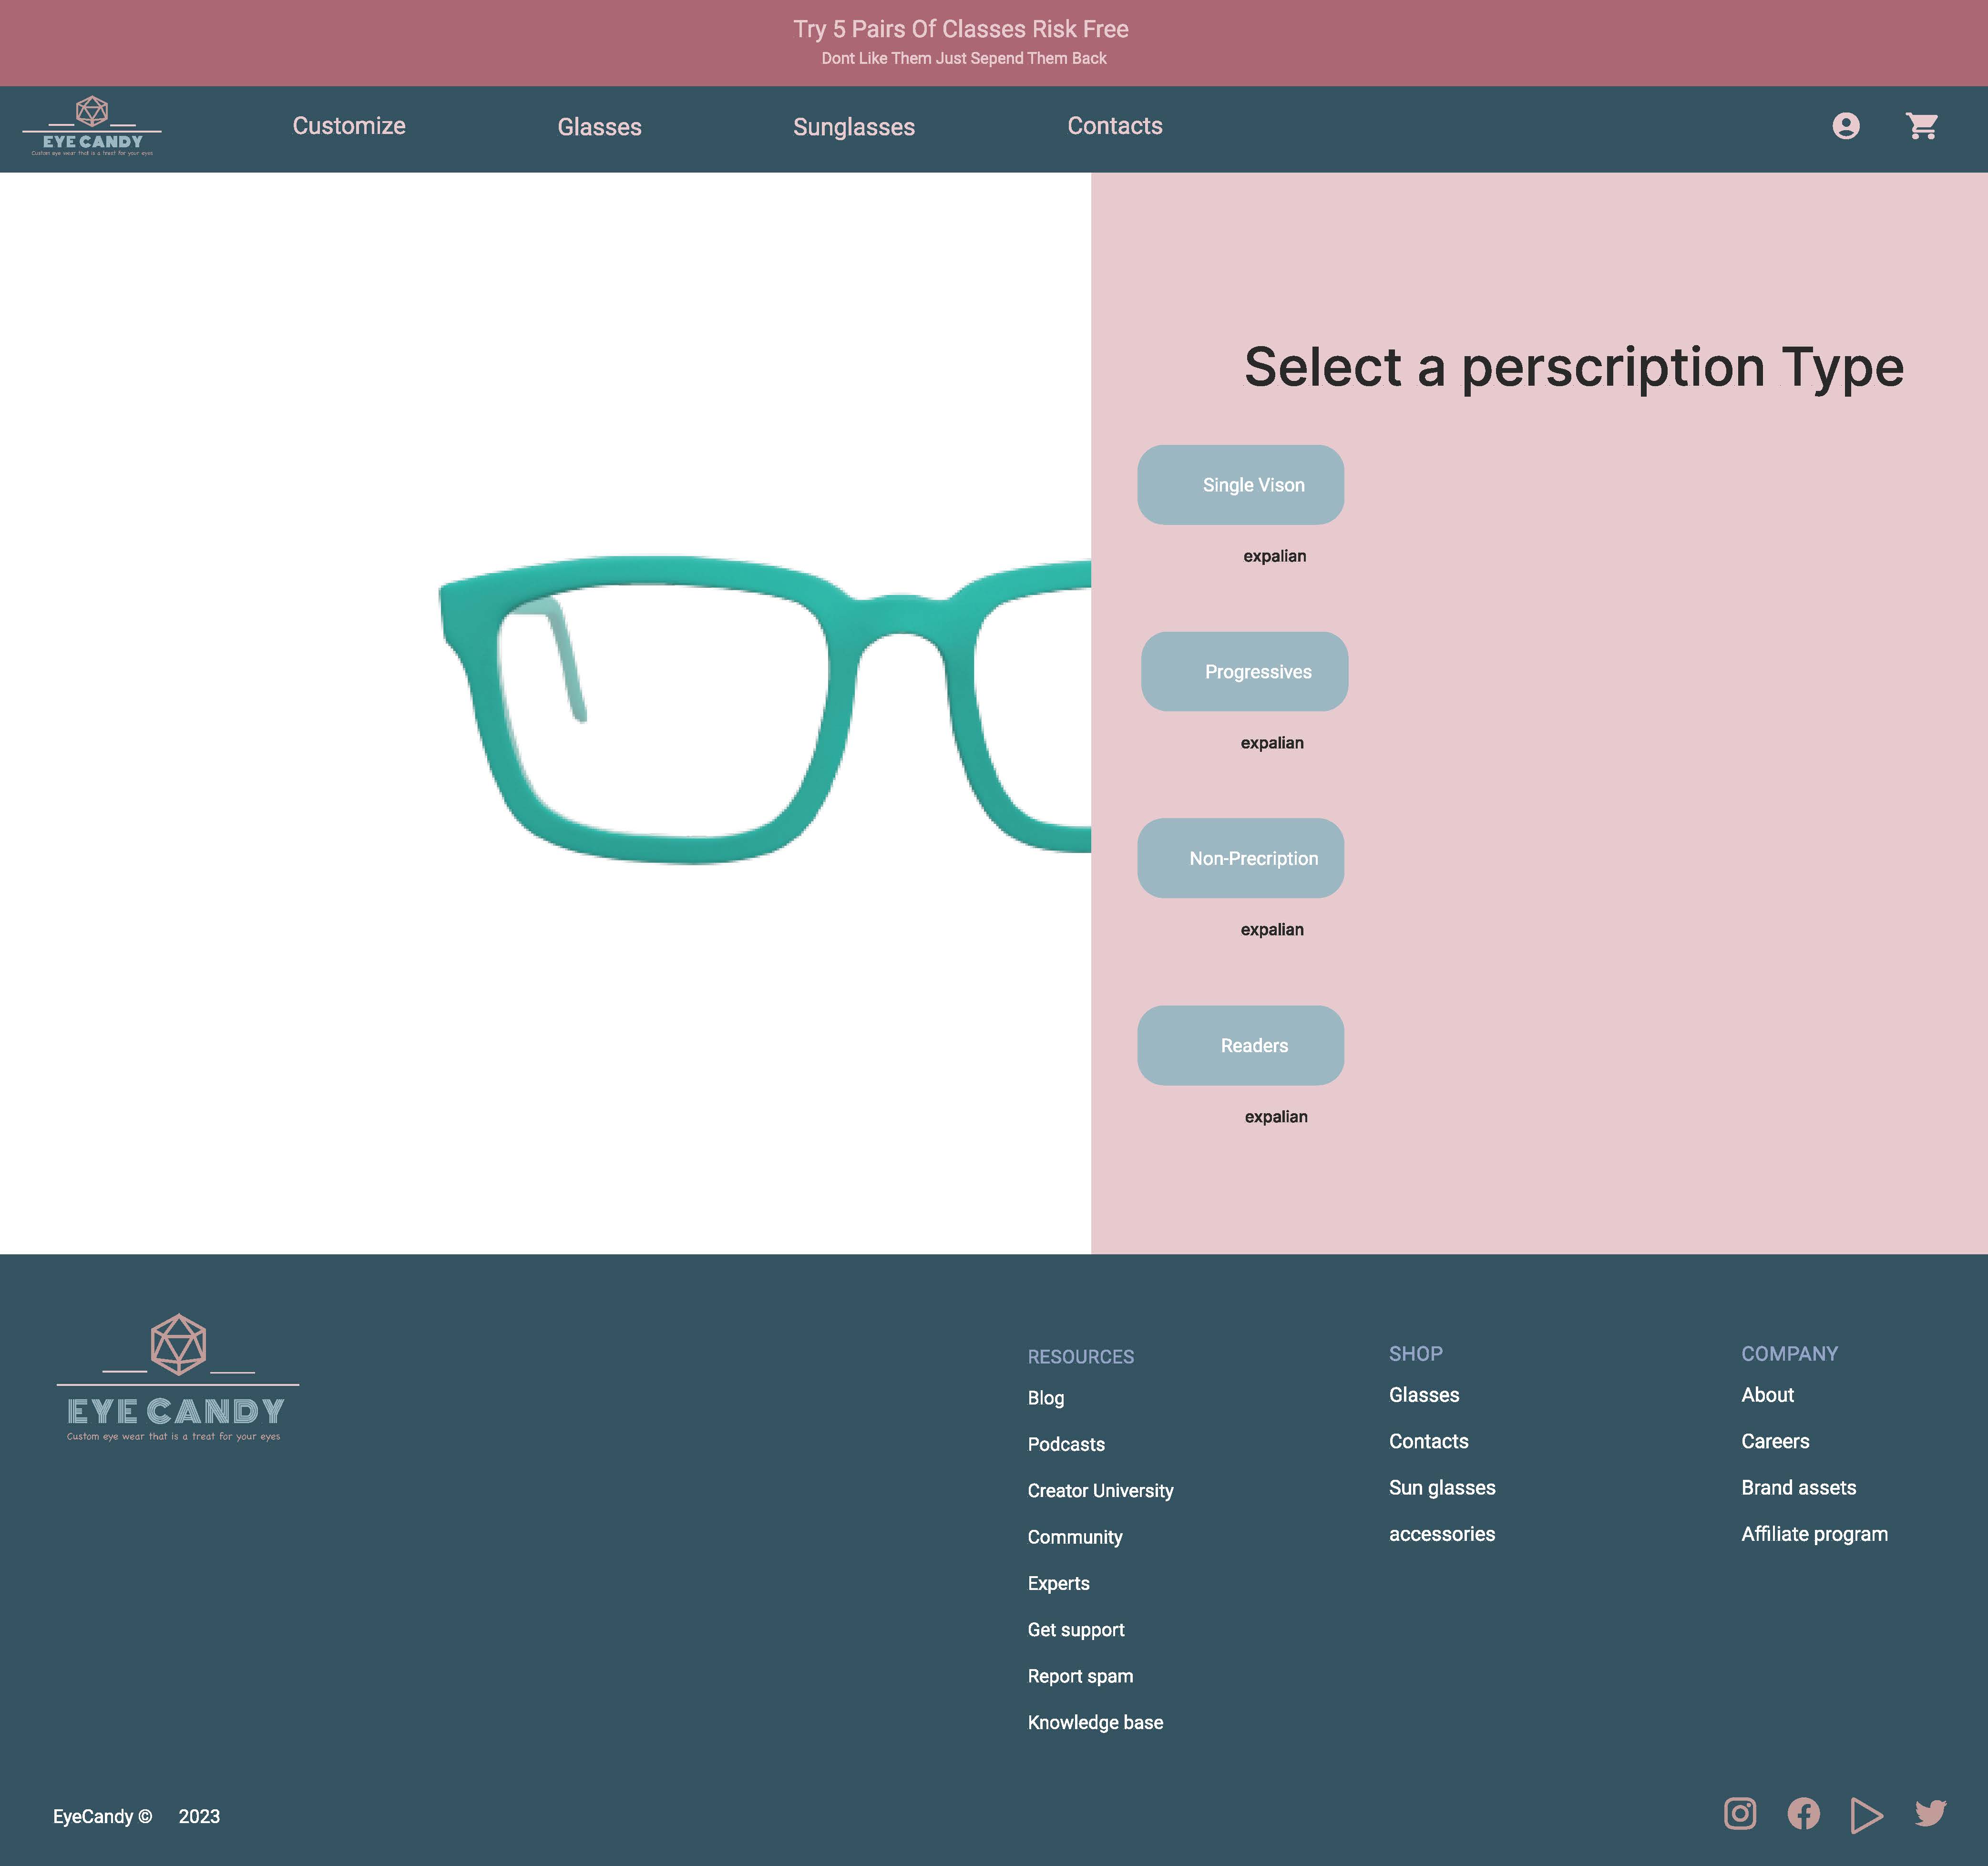
Task: Select the Readers prescription type
Action: tap(1240, 1045)
